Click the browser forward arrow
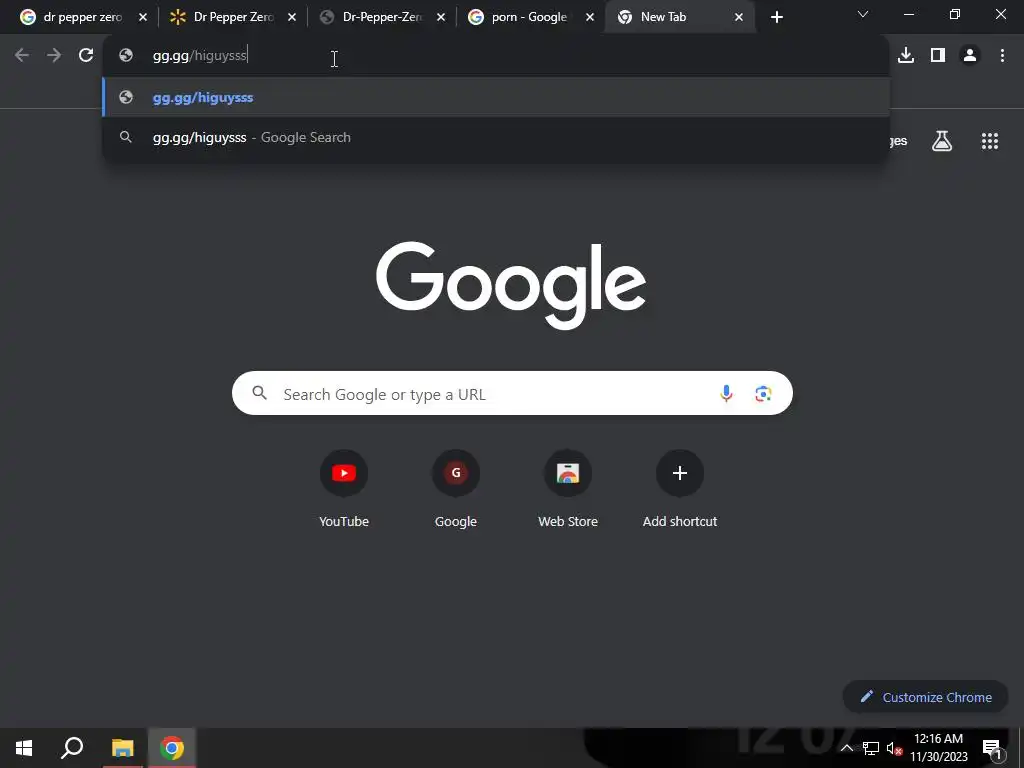 (x=54, y=56)
